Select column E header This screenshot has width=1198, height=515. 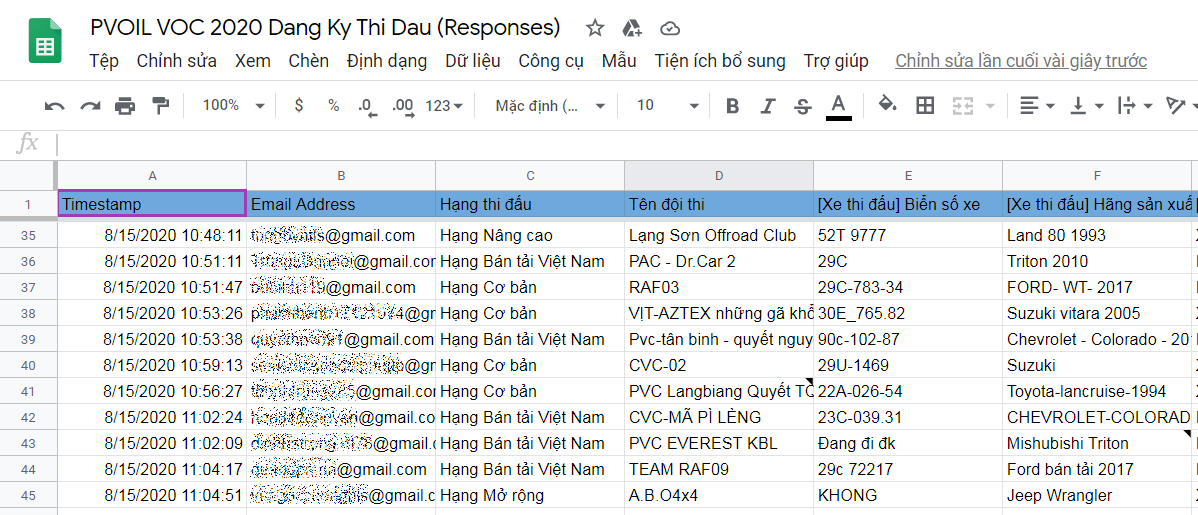coord(908,176)
